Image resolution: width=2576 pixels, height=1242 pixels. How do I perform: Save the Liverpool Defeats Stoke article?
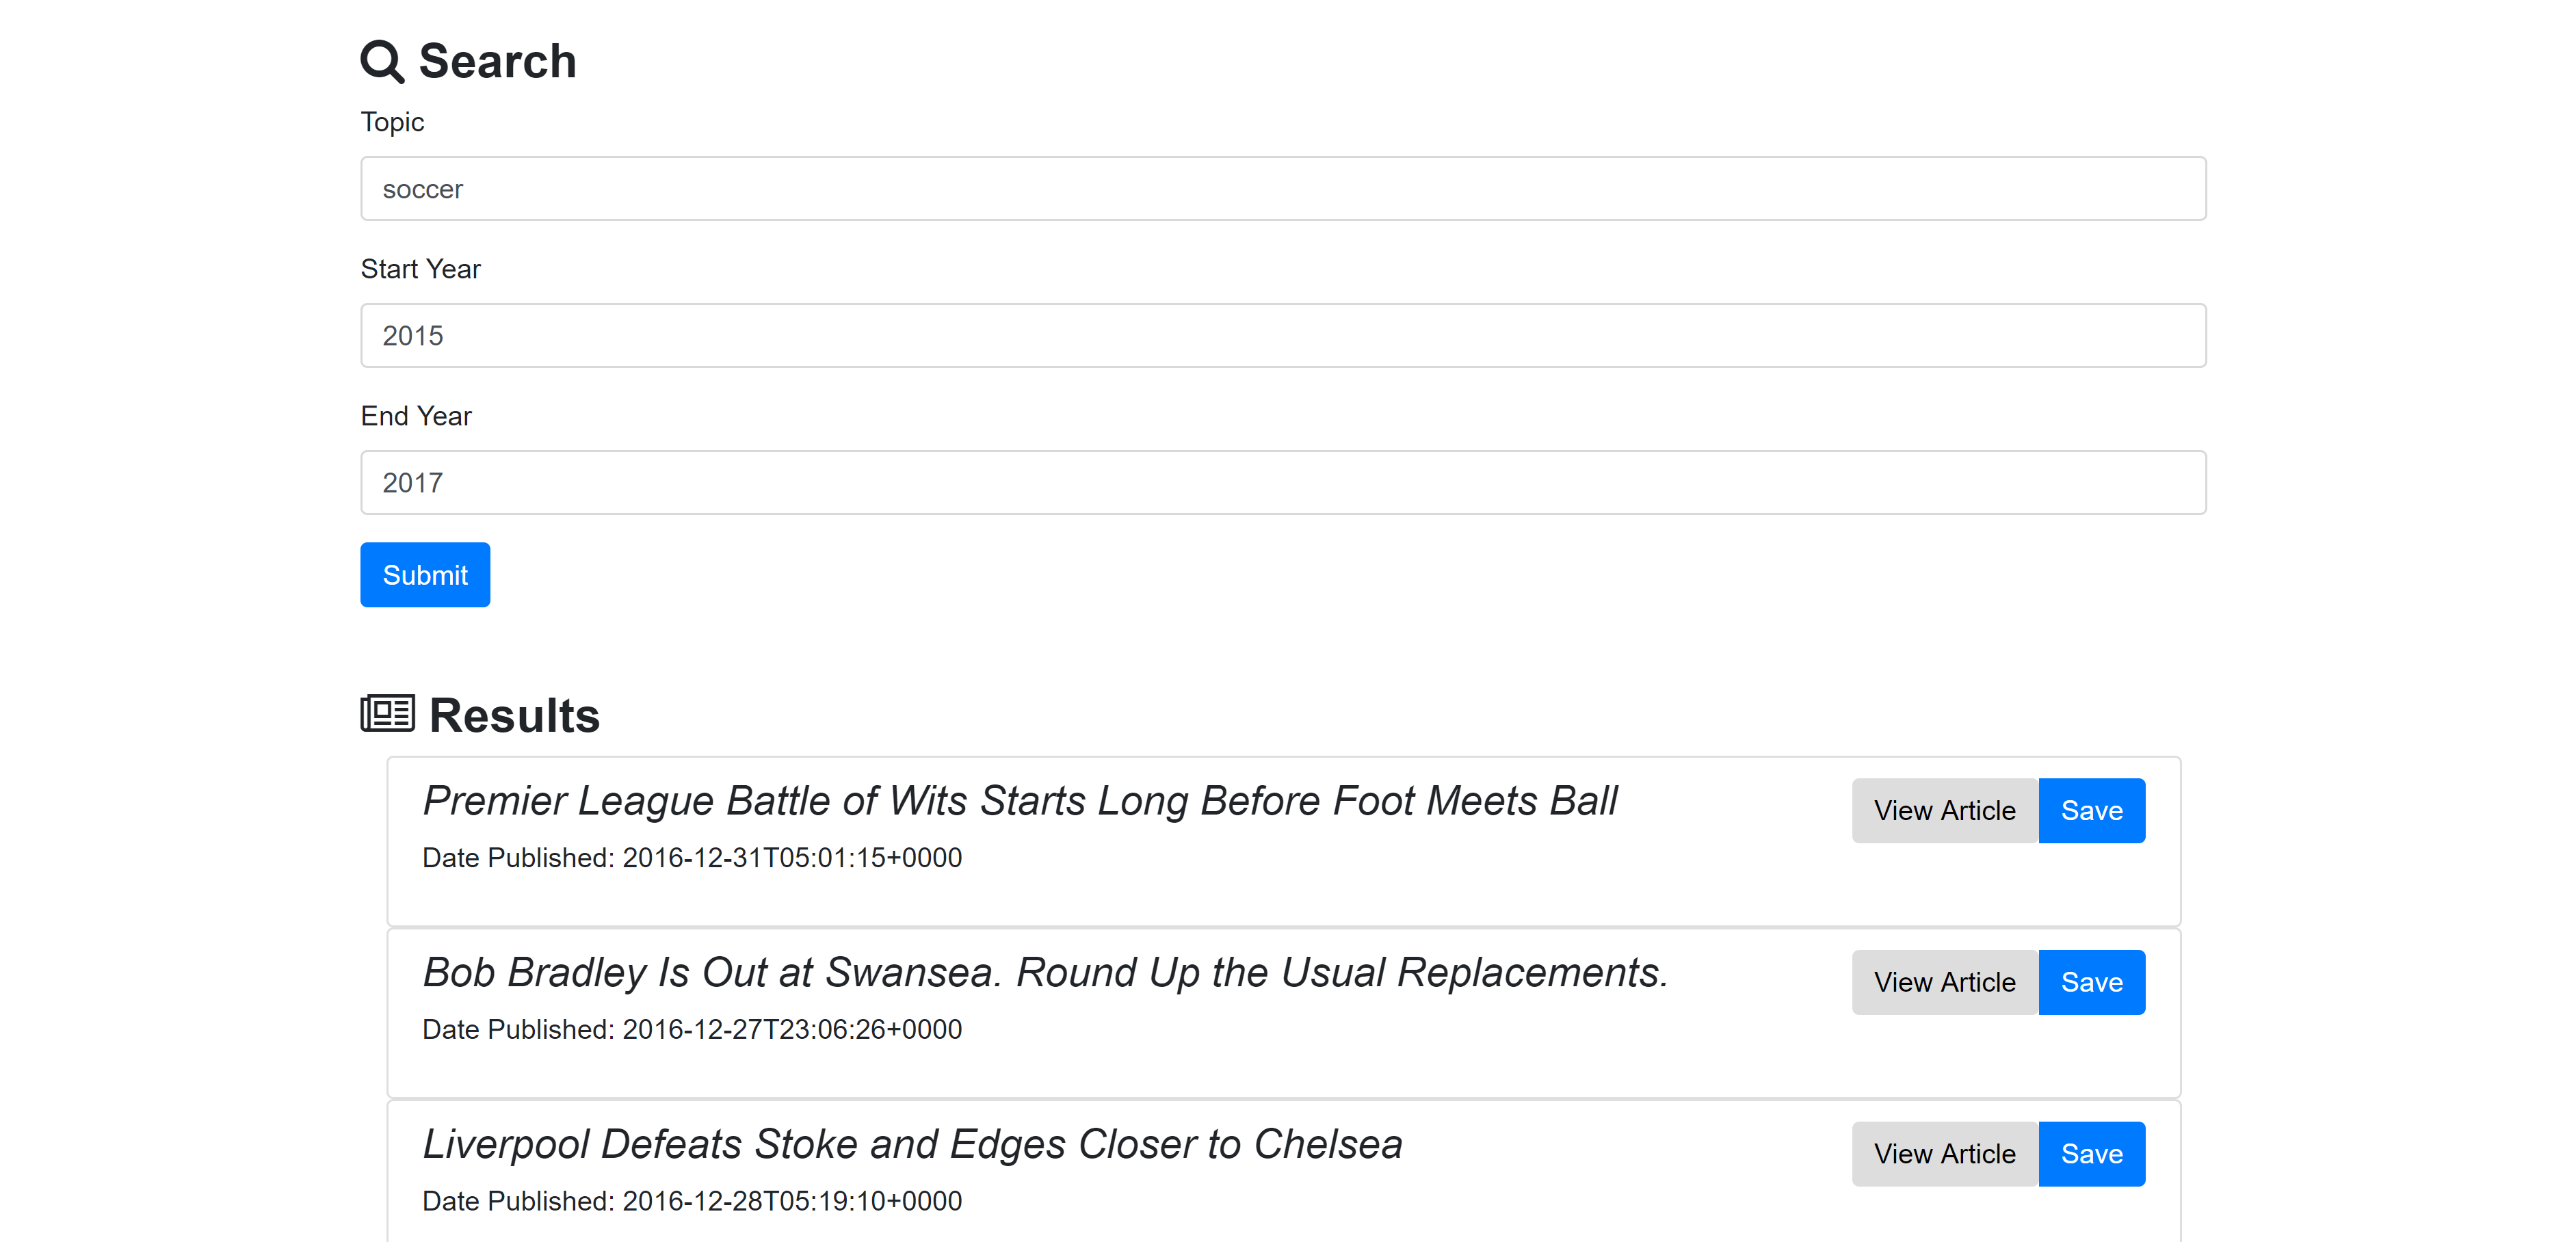click(2091, 1154)
